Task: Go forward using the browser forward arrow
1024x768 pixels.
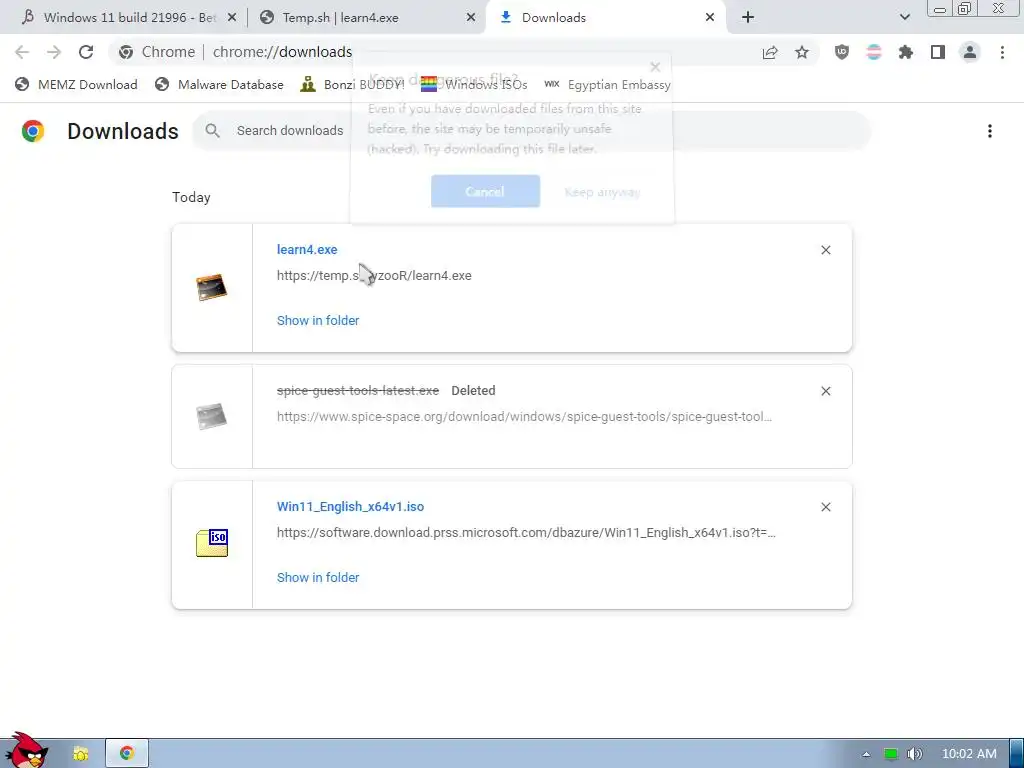Action: pyautogui.click(x=54, y=52)
